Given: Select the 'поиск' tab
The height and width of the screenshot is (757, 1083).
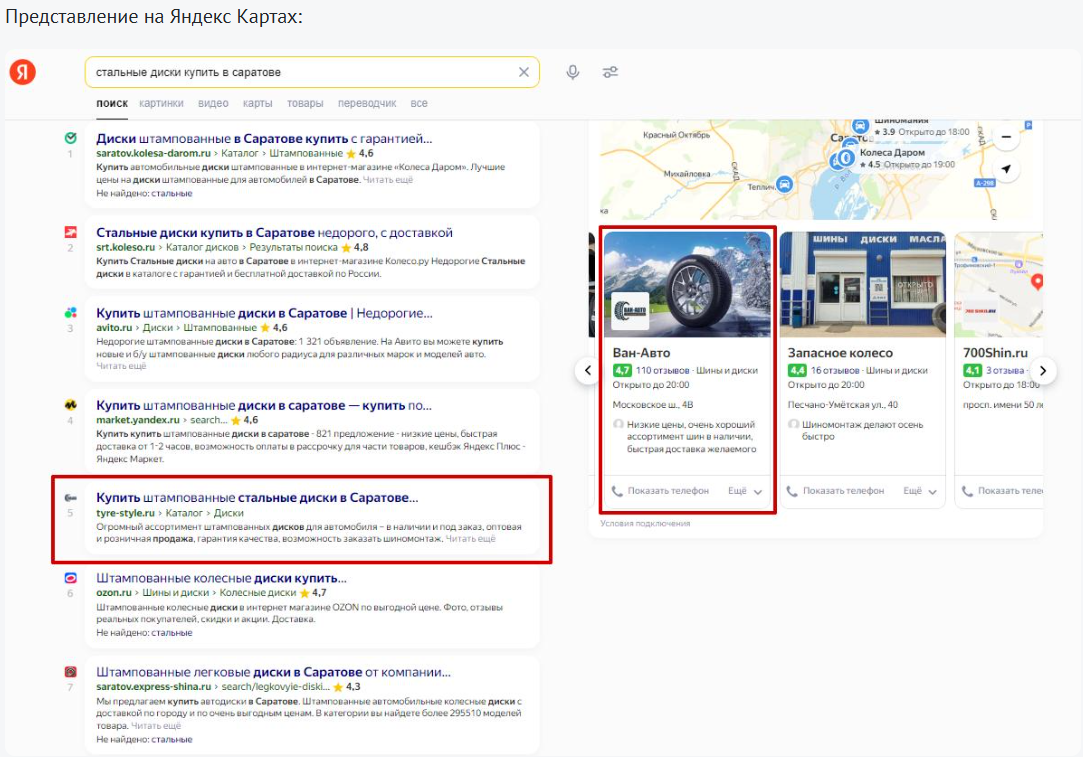Looking at the screenshot, I should (112, 103).
